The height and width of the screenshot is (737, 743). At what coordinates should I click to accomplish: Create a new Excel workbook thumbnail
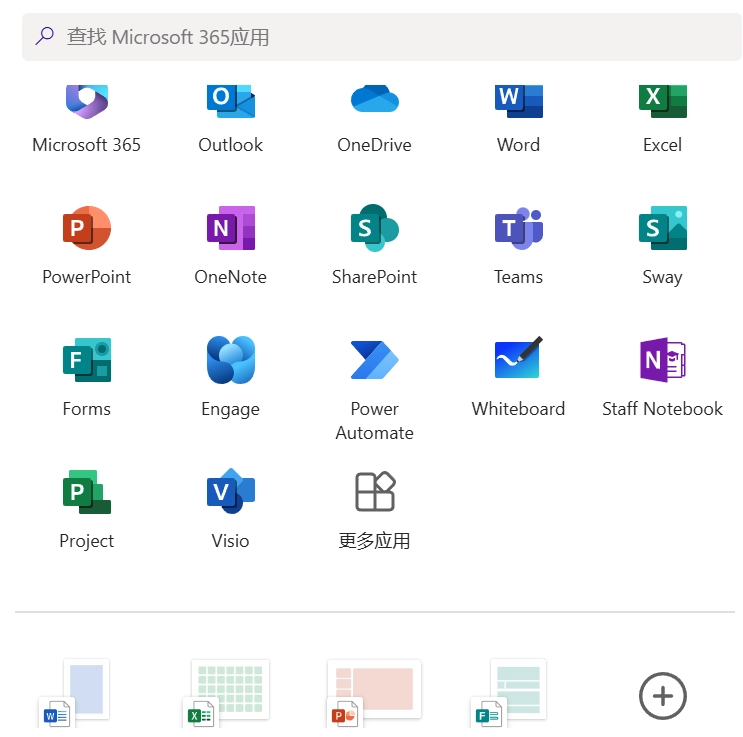point(226,692)
